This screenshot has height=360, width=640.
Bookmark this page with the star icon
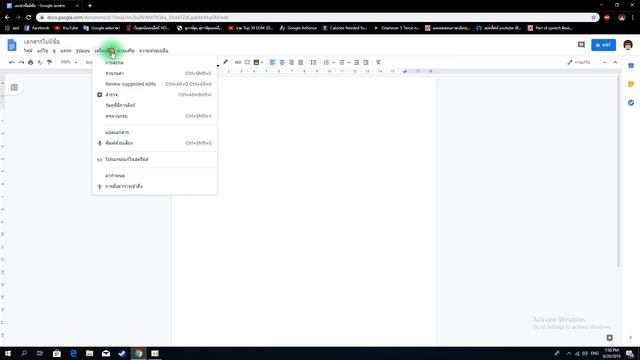593,18
